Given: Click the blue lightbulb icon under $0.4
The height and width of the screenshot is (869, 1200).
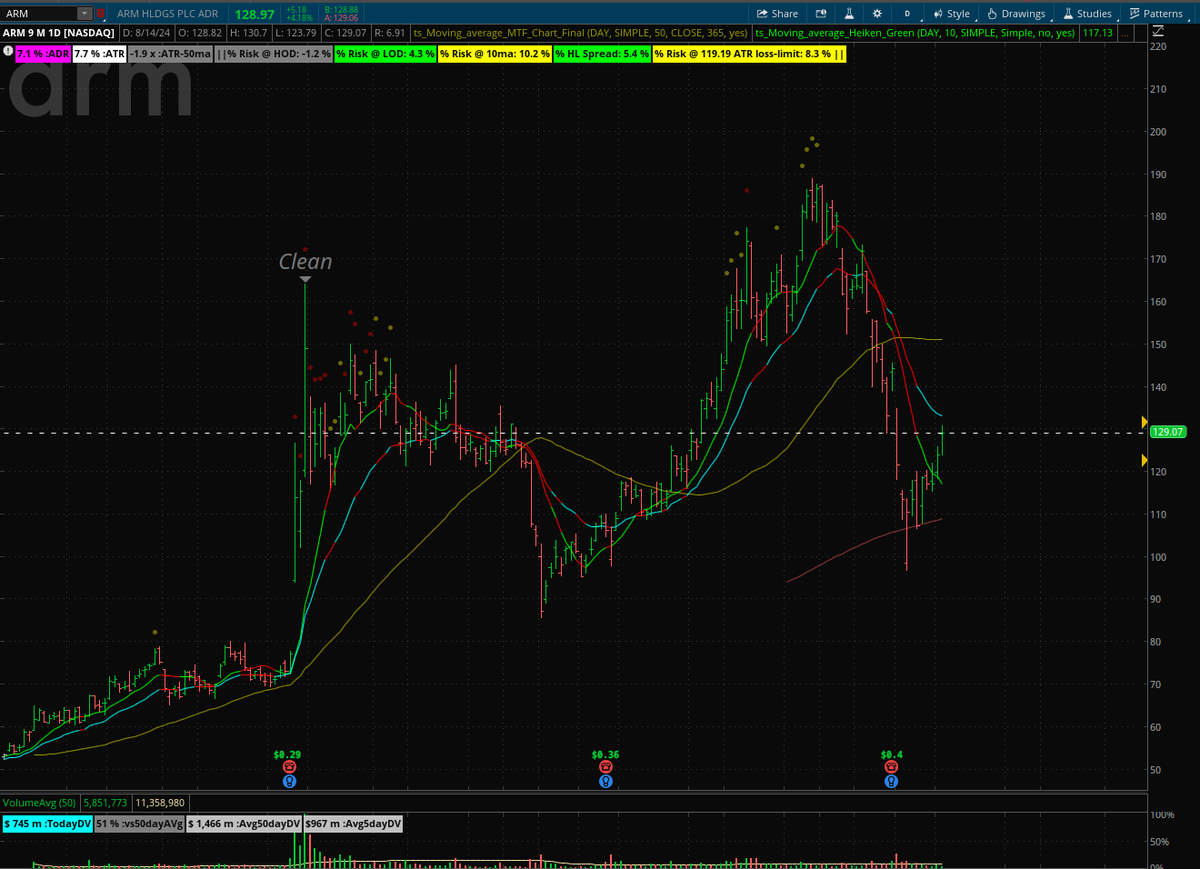Looking at the screenshot, I should click(891, 781).
